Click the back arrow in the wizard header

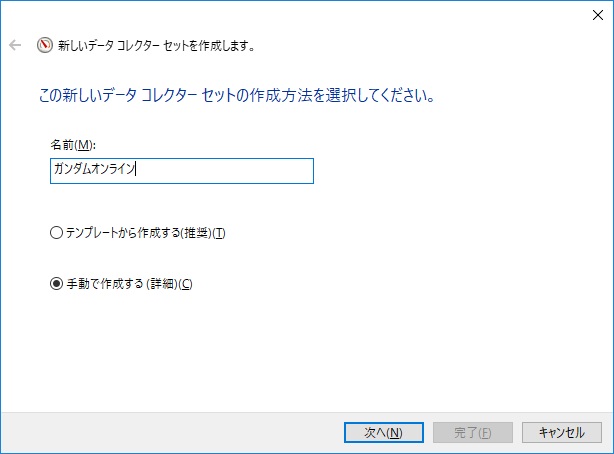pos(15,45)
